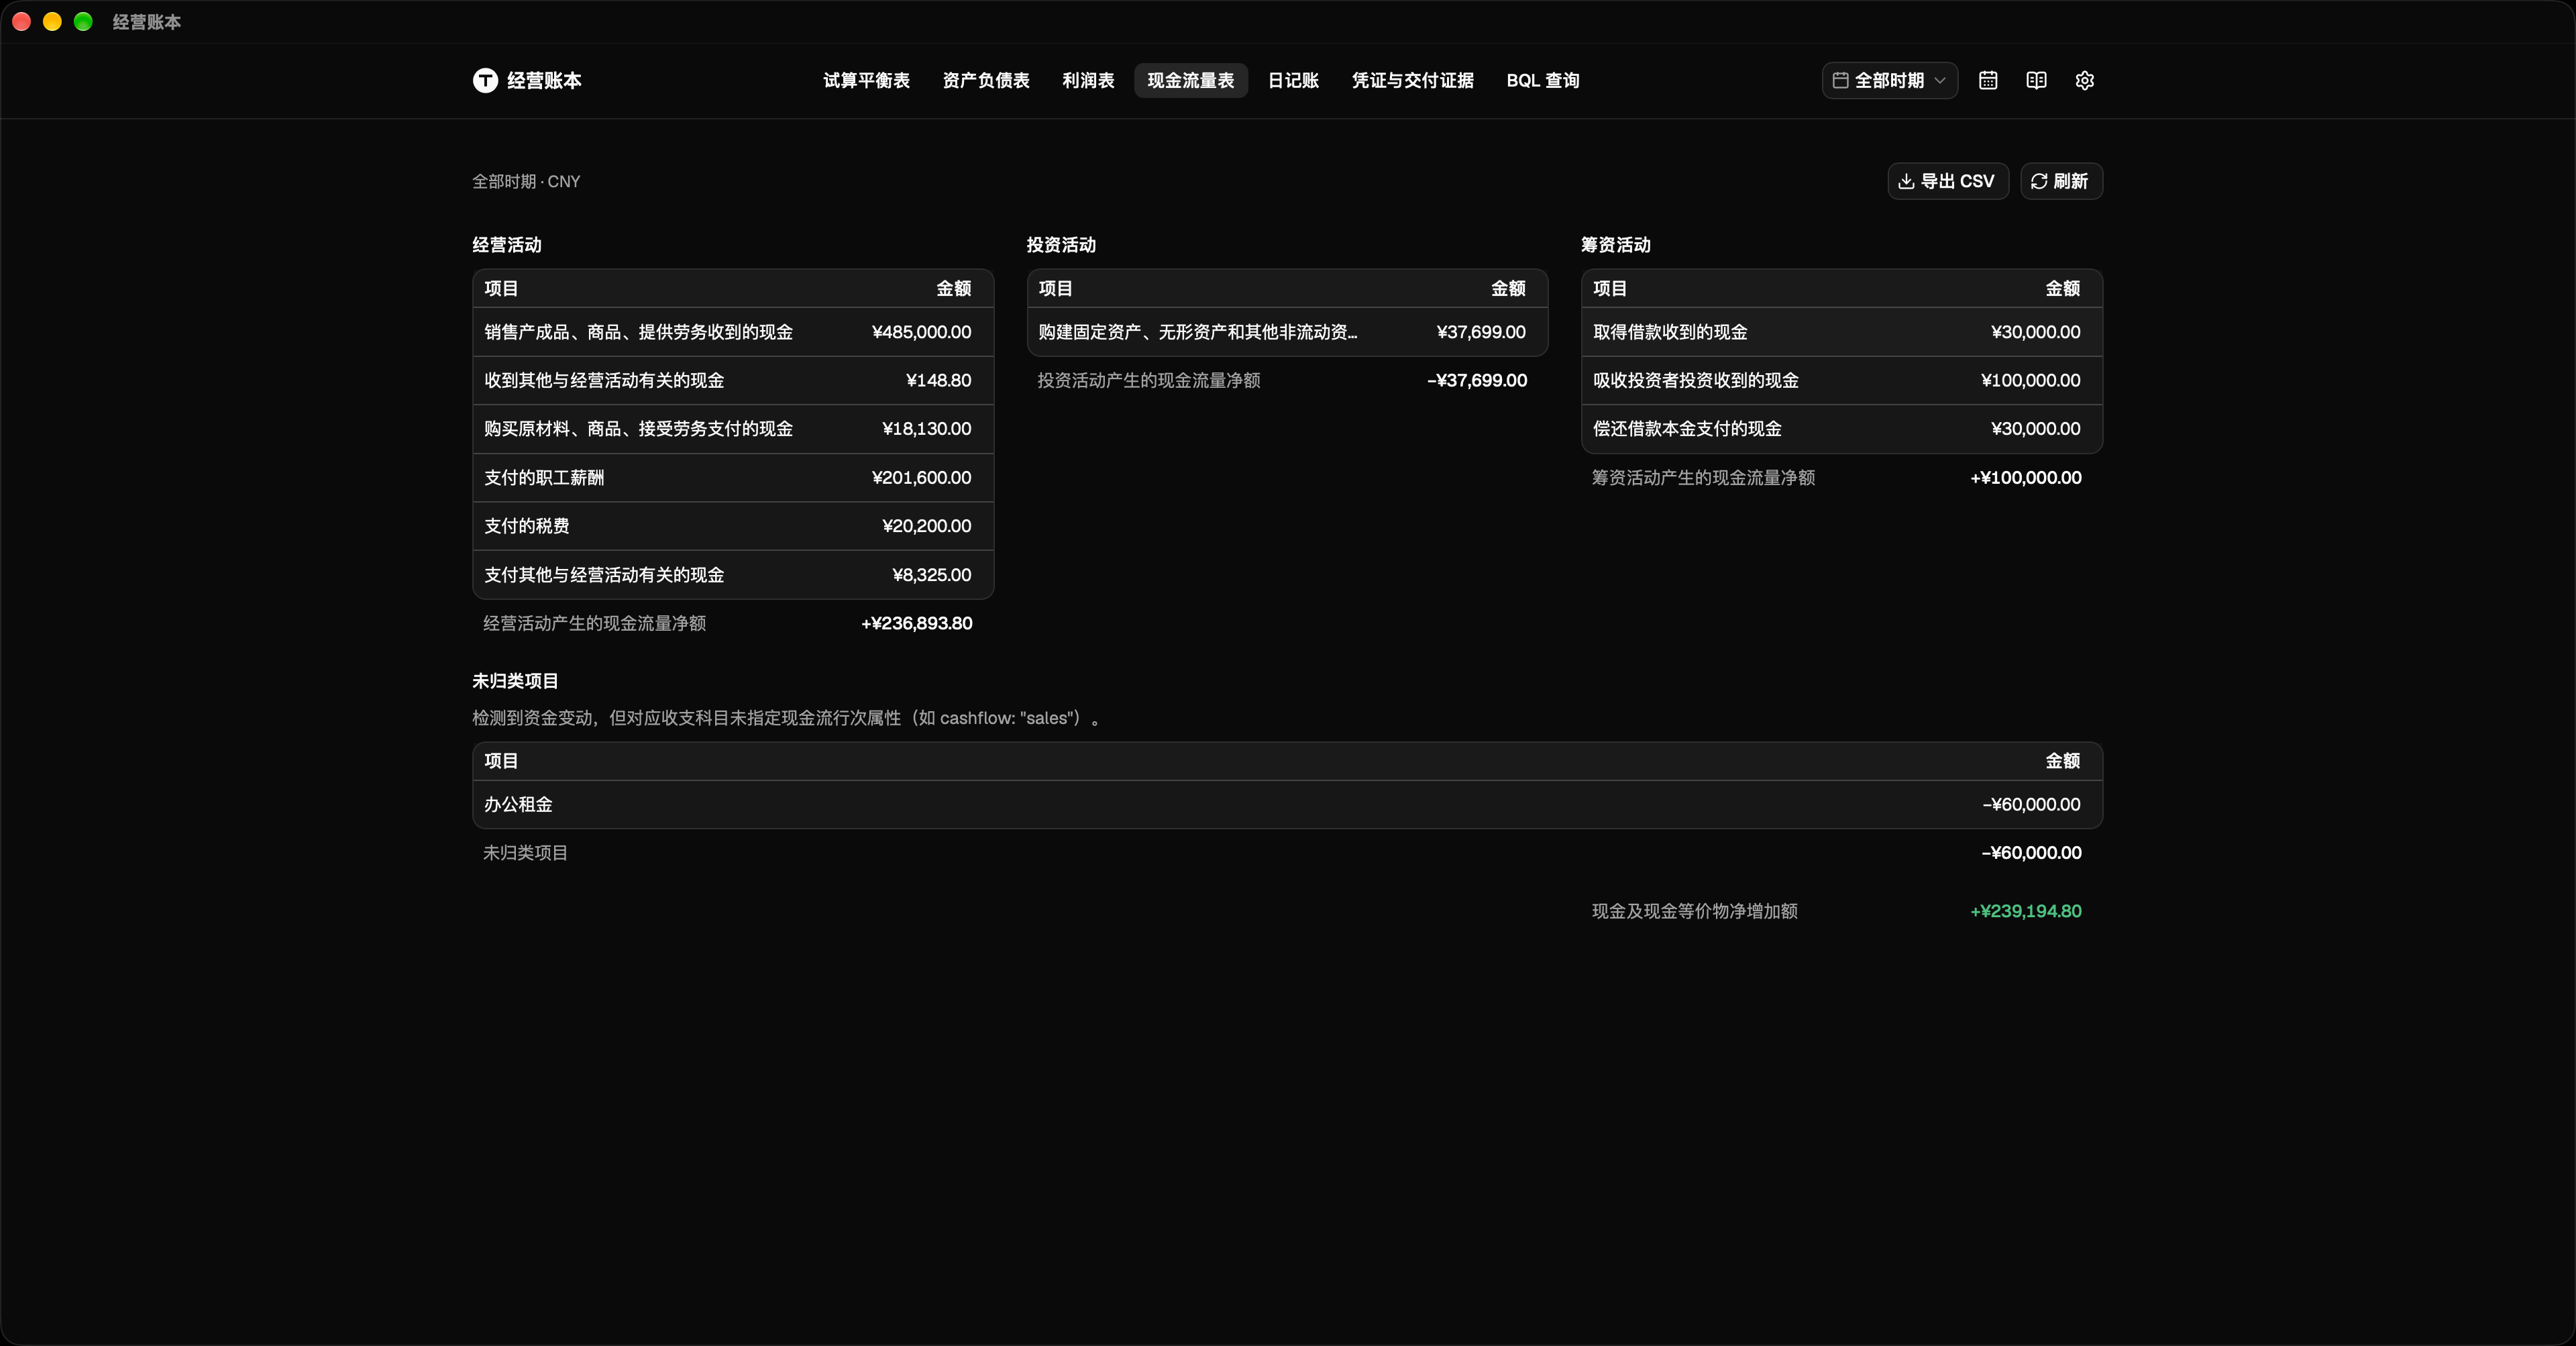Screen dimensions: 2576x1346
Task: Click the 未归类项目 section heading
Action: [x=515, y=681]
